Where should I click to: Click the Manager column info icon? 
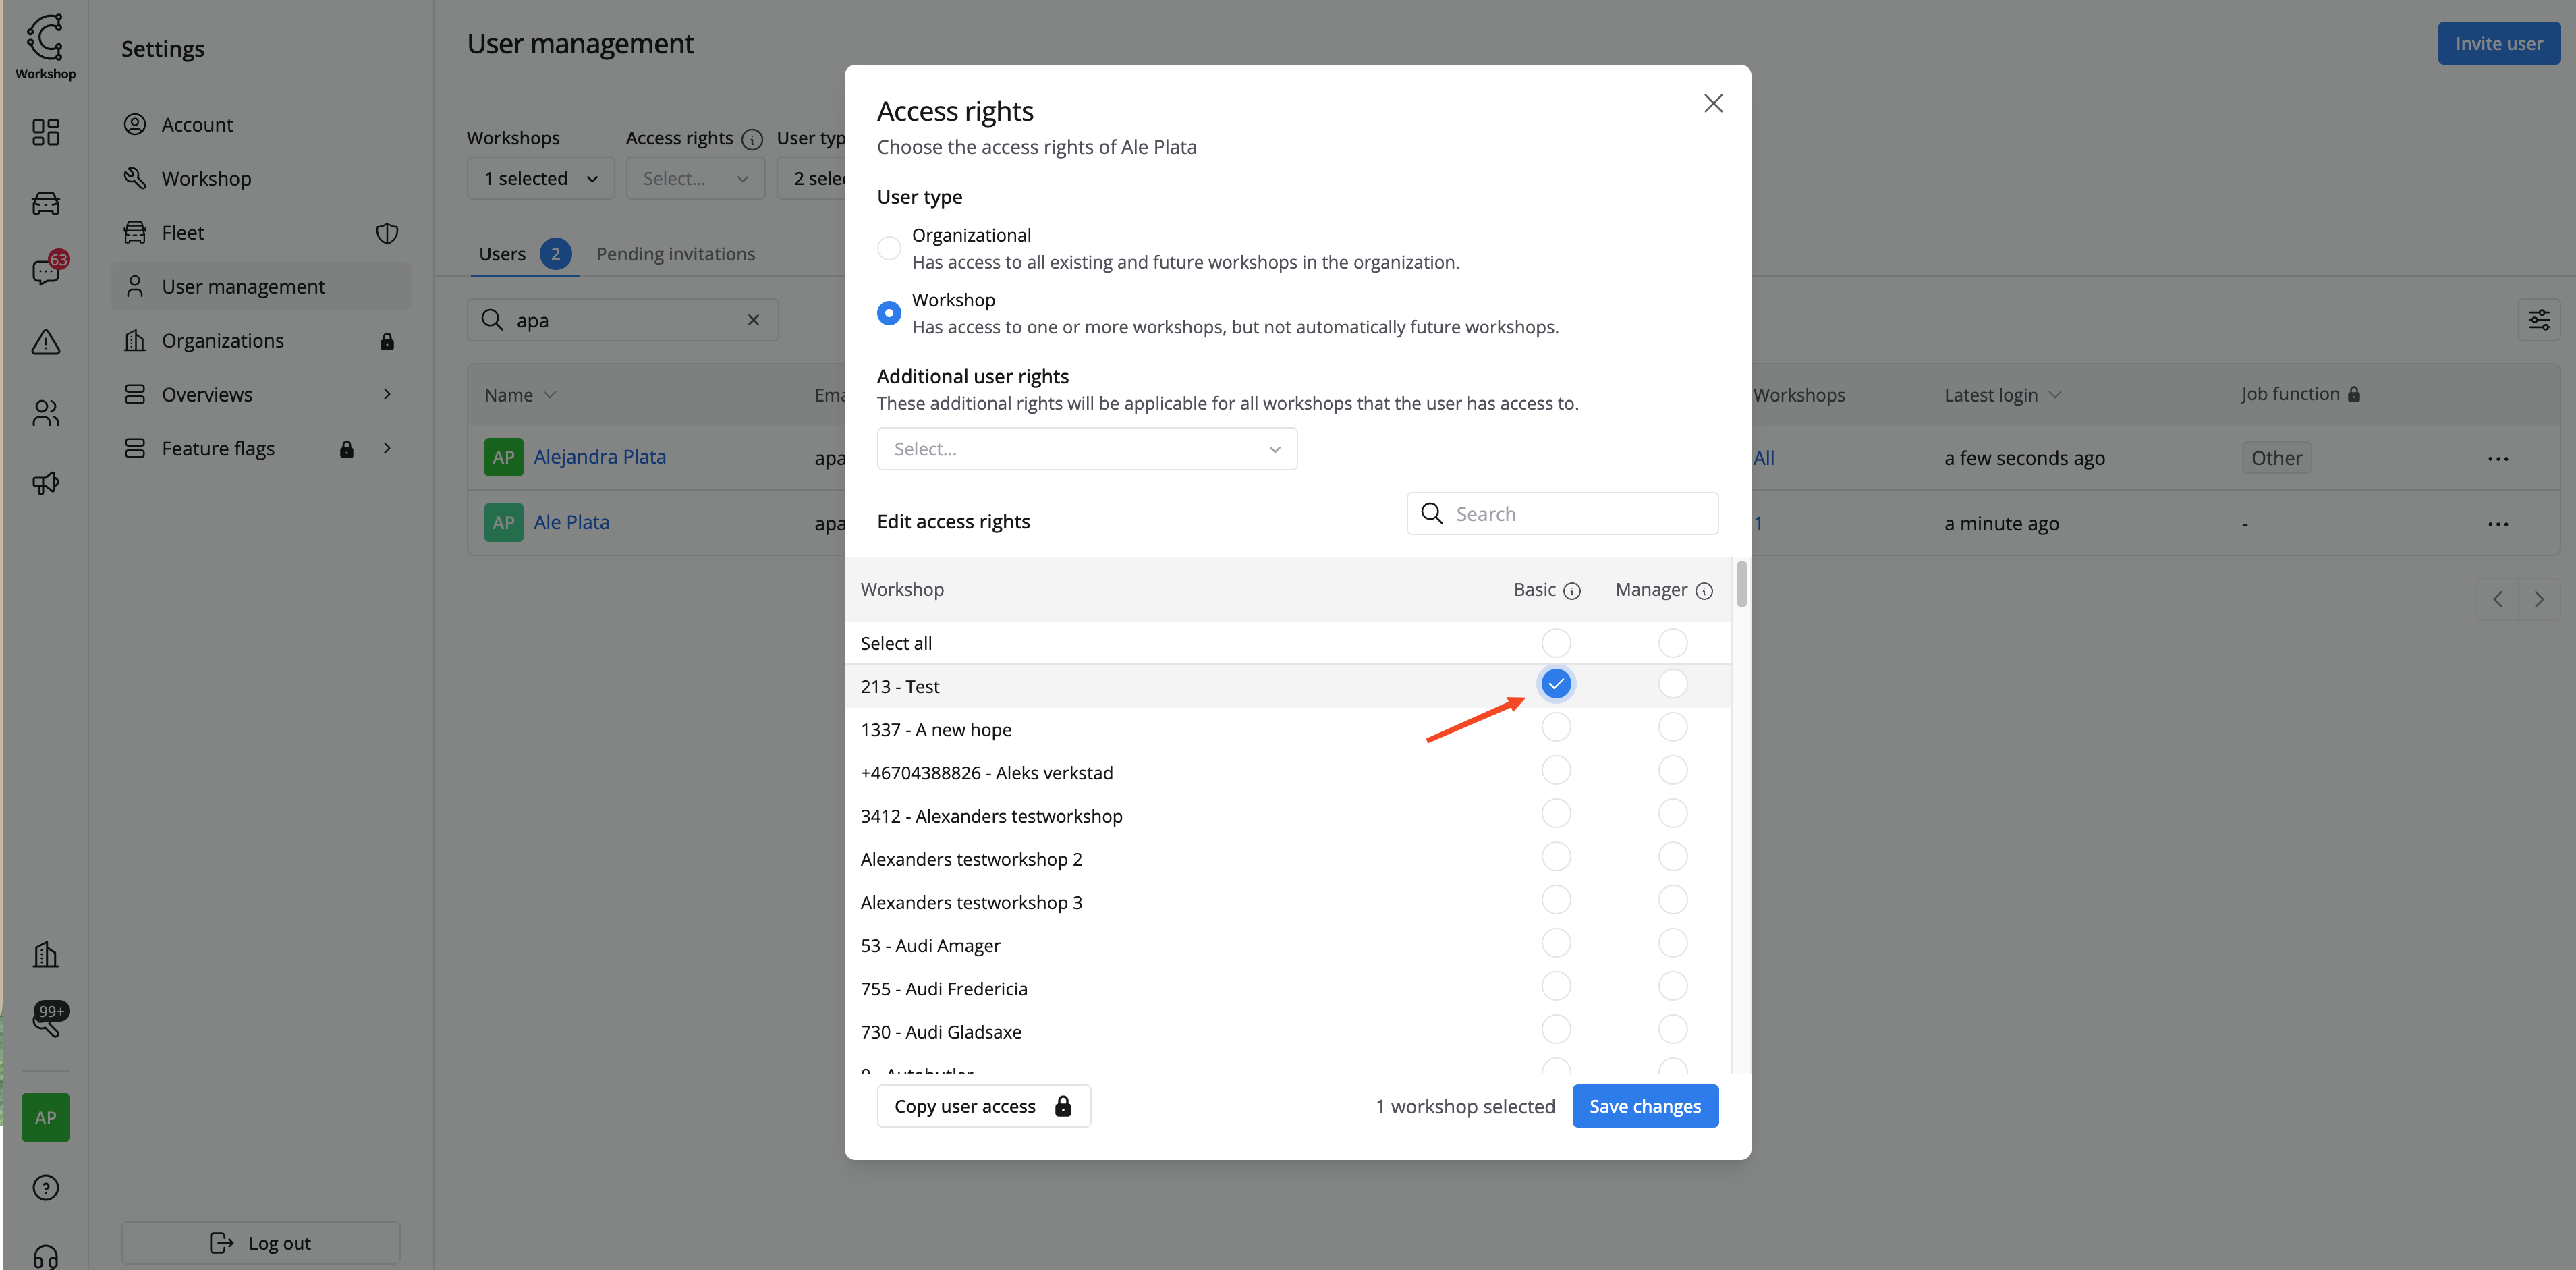click(x=1704, y=591)
